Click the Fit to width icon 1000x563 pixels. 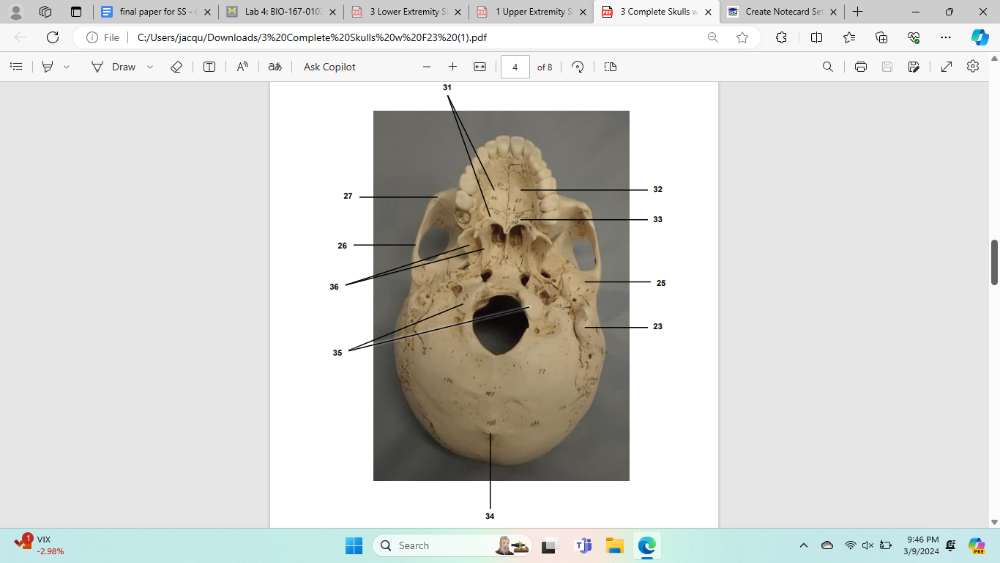coord(479,67)
